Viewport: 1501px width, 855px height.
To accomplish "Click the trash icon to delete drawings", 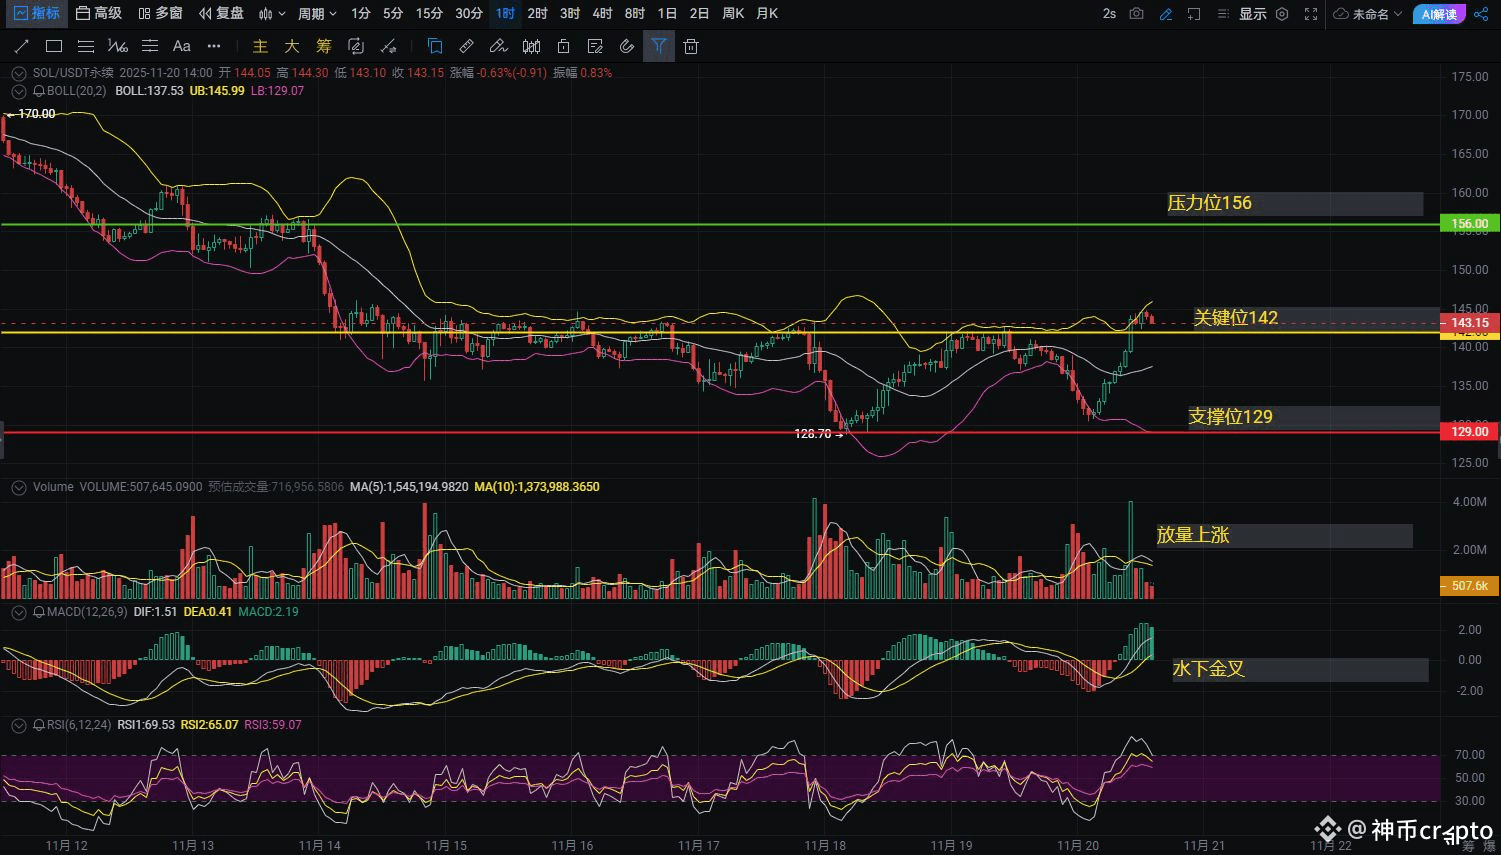I will (x=690, y=46).
